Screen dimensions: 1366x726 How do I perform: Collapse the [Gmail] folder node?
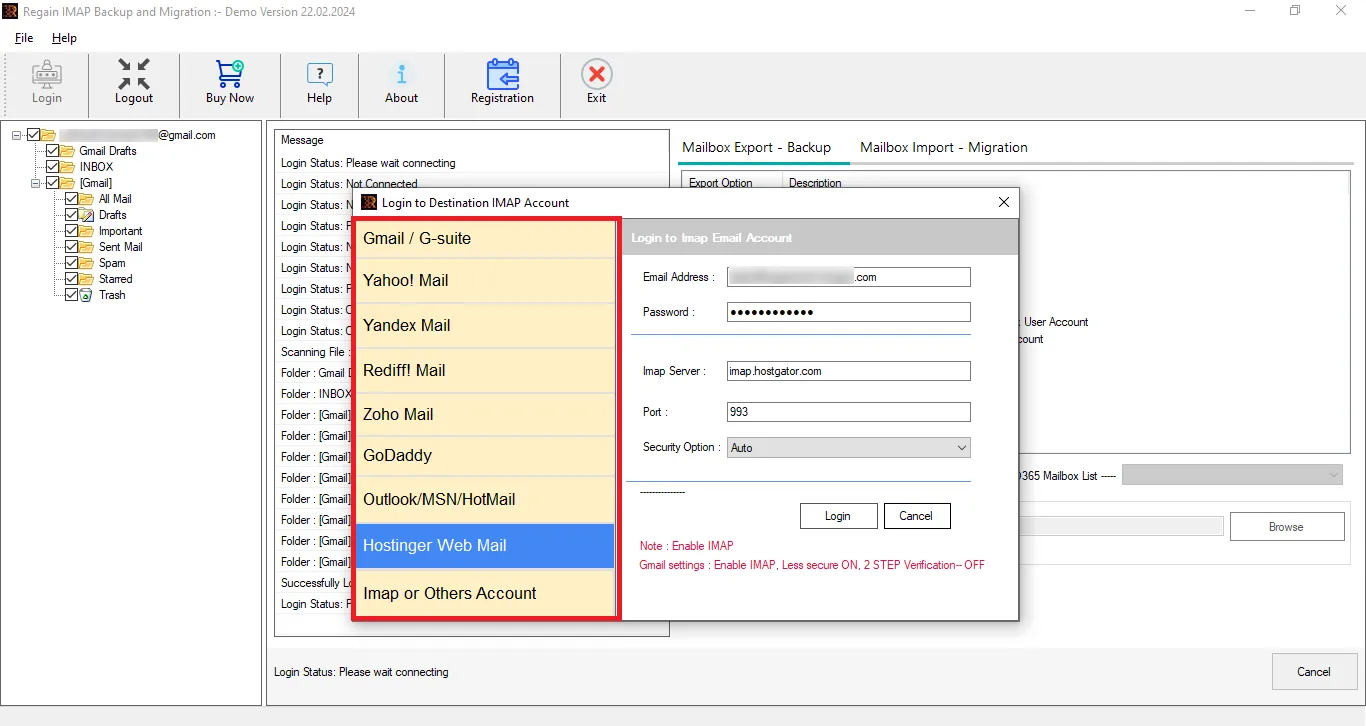pos(36,183)
